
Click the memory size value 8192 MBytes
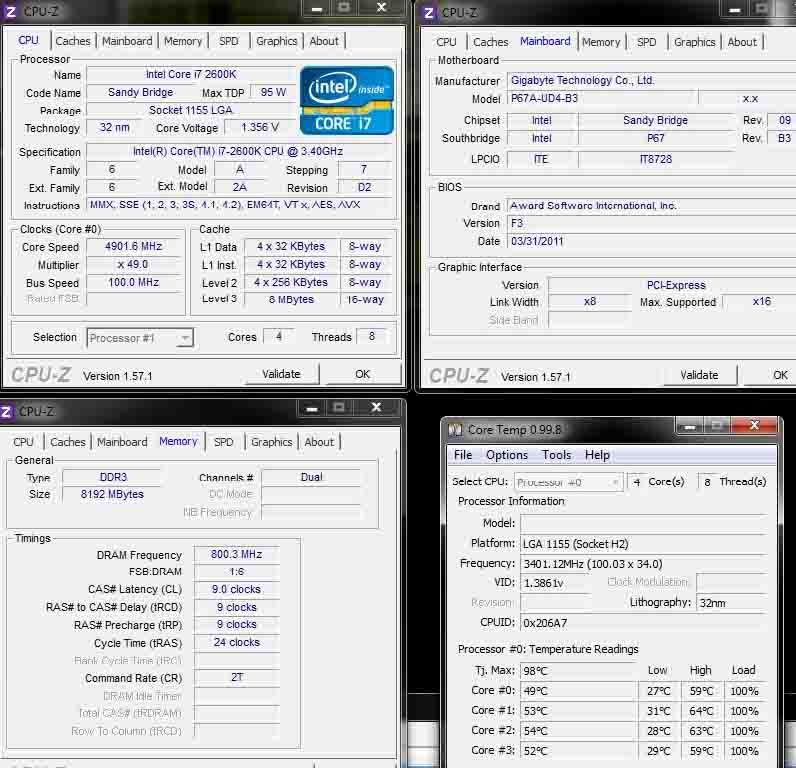(112, 494)
